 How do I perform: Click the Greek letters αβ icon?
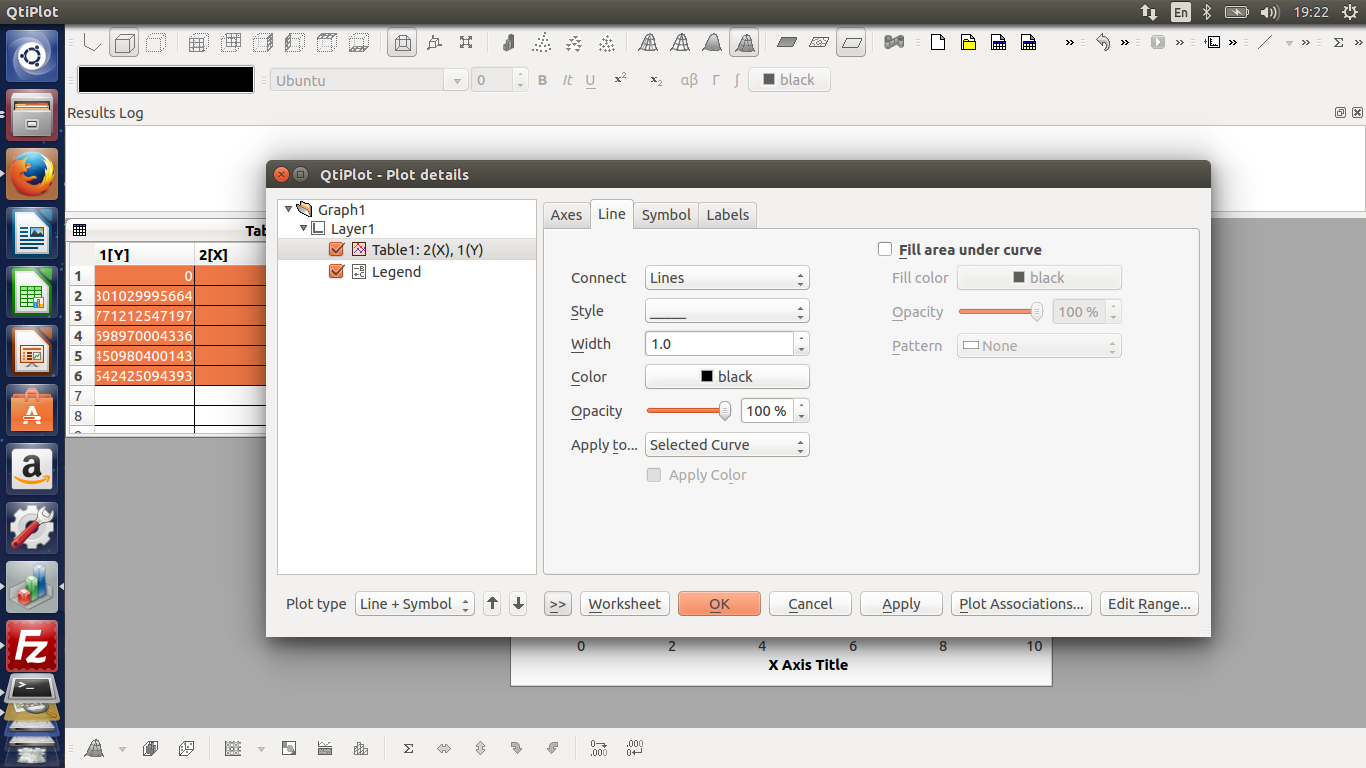click(x=689, y=80)
